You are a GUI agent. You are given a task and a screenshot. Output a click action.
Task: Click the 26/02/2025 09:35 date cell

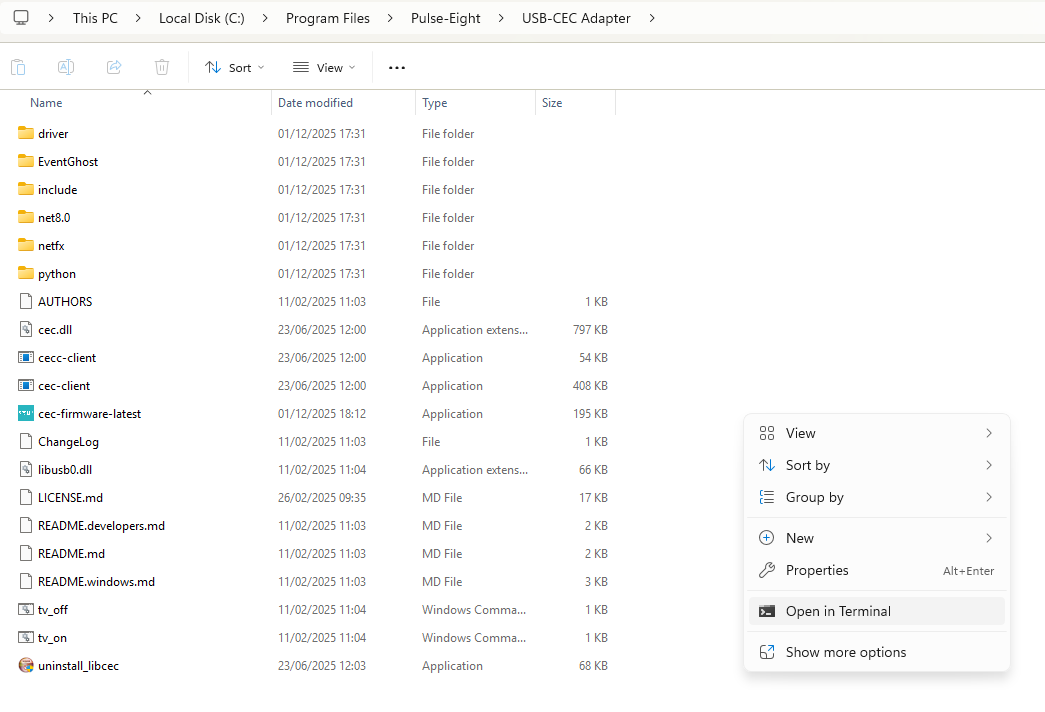pos(322,497)
